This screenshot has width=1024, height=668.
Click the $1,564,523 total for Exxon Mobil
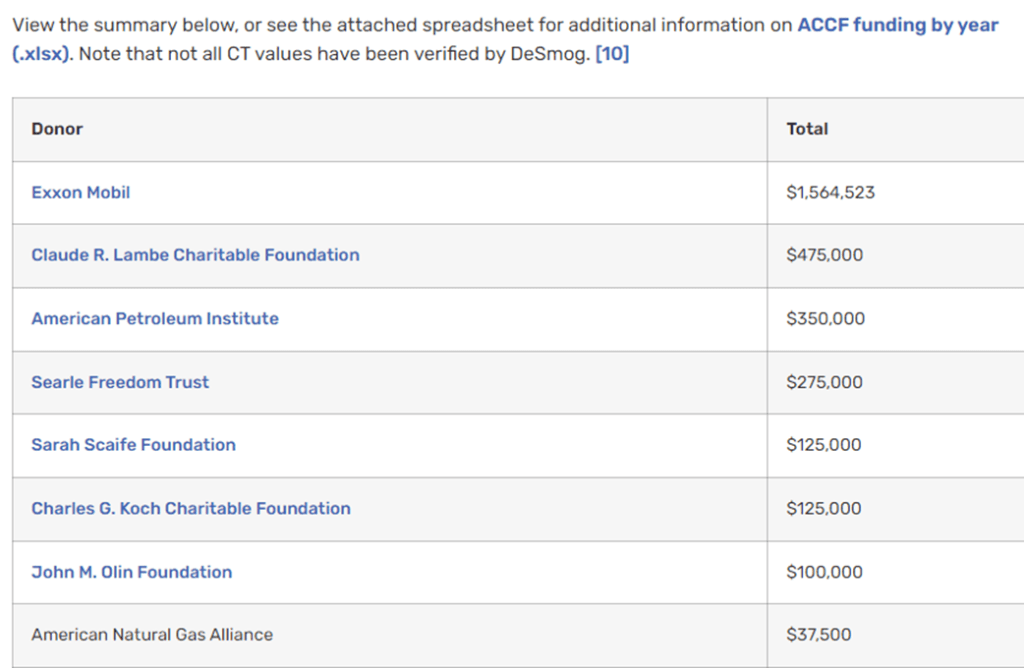(831, 192)
